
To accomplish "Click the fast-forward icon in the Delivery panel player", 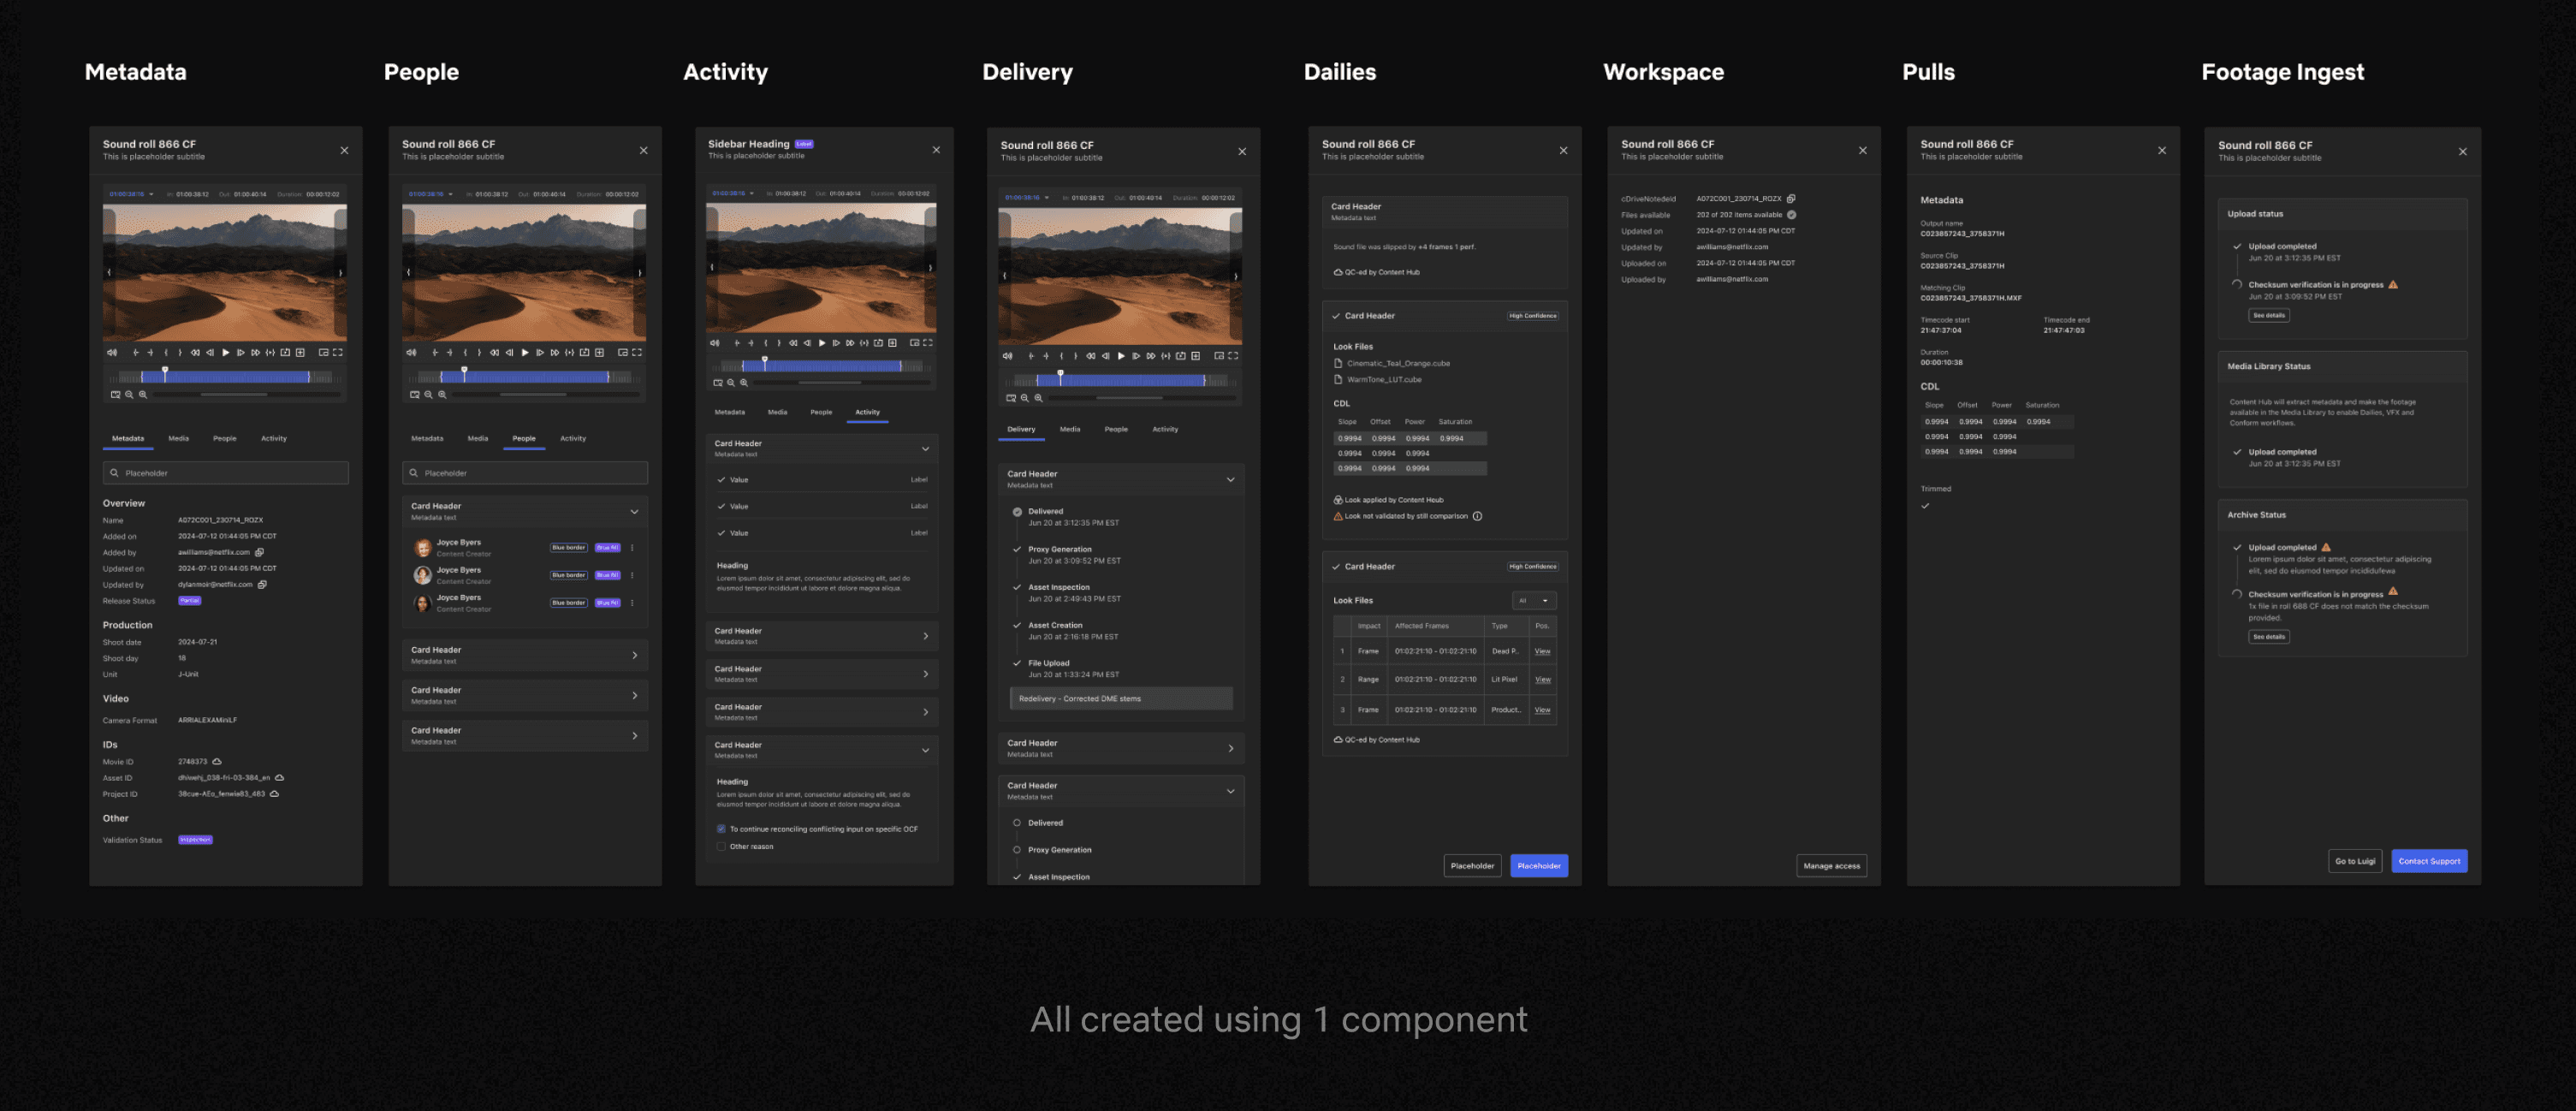I will (x=1152, y=356).
